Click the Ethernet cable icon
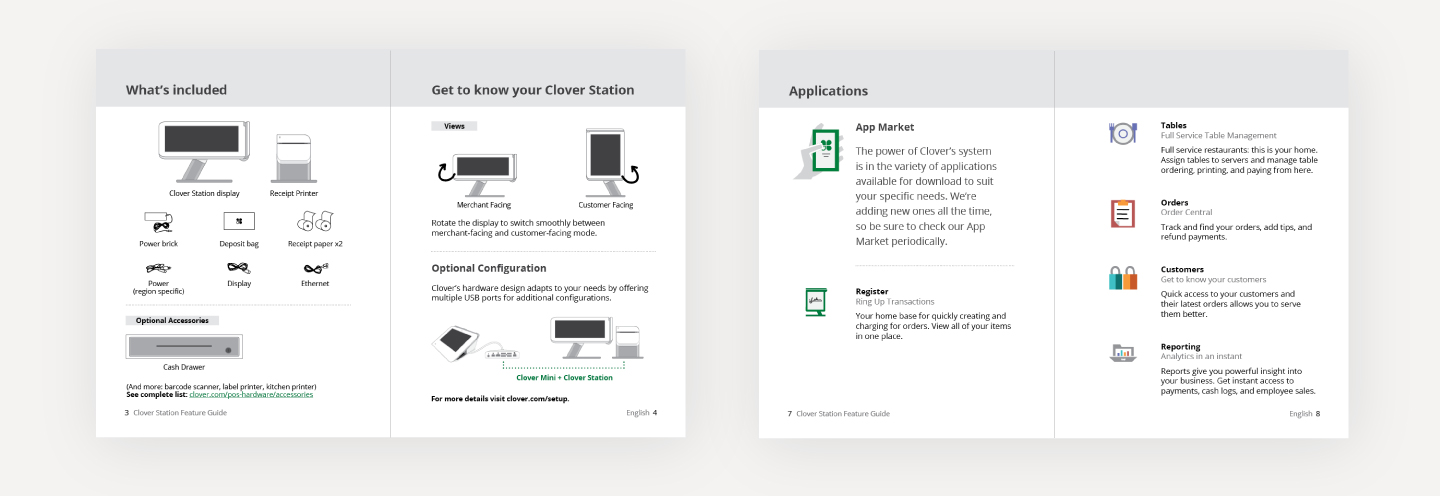Image resolution: width=1440 pixels, height=496 pixels. click(315, 268)
